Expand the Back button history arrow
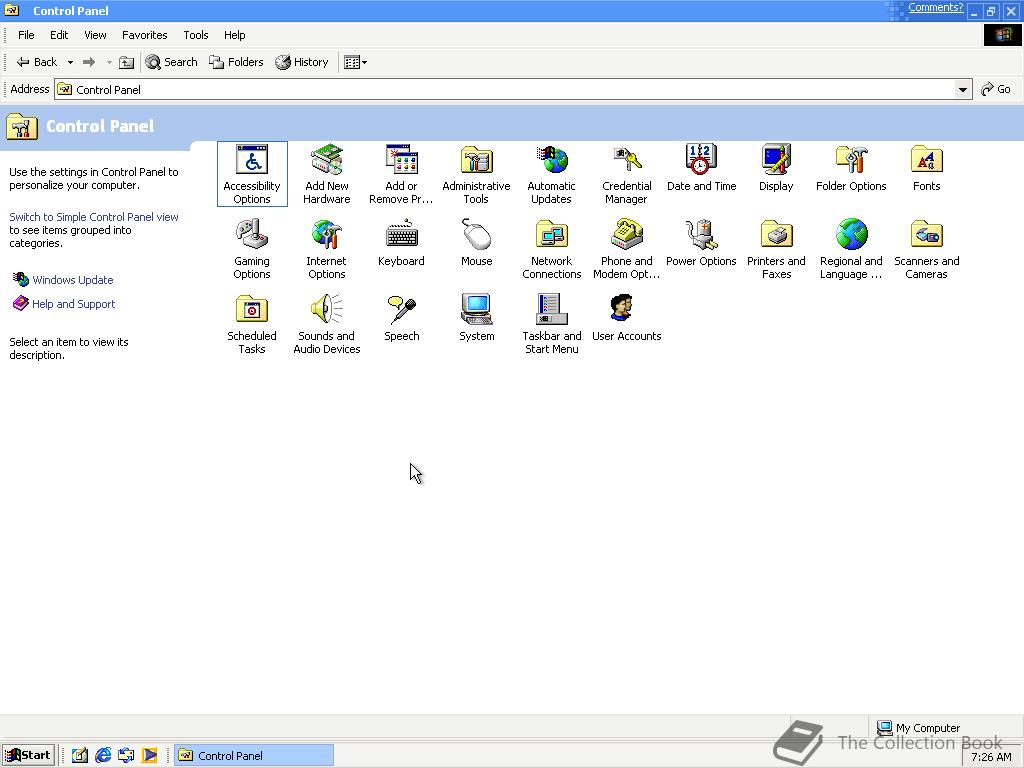 (70, 62)
